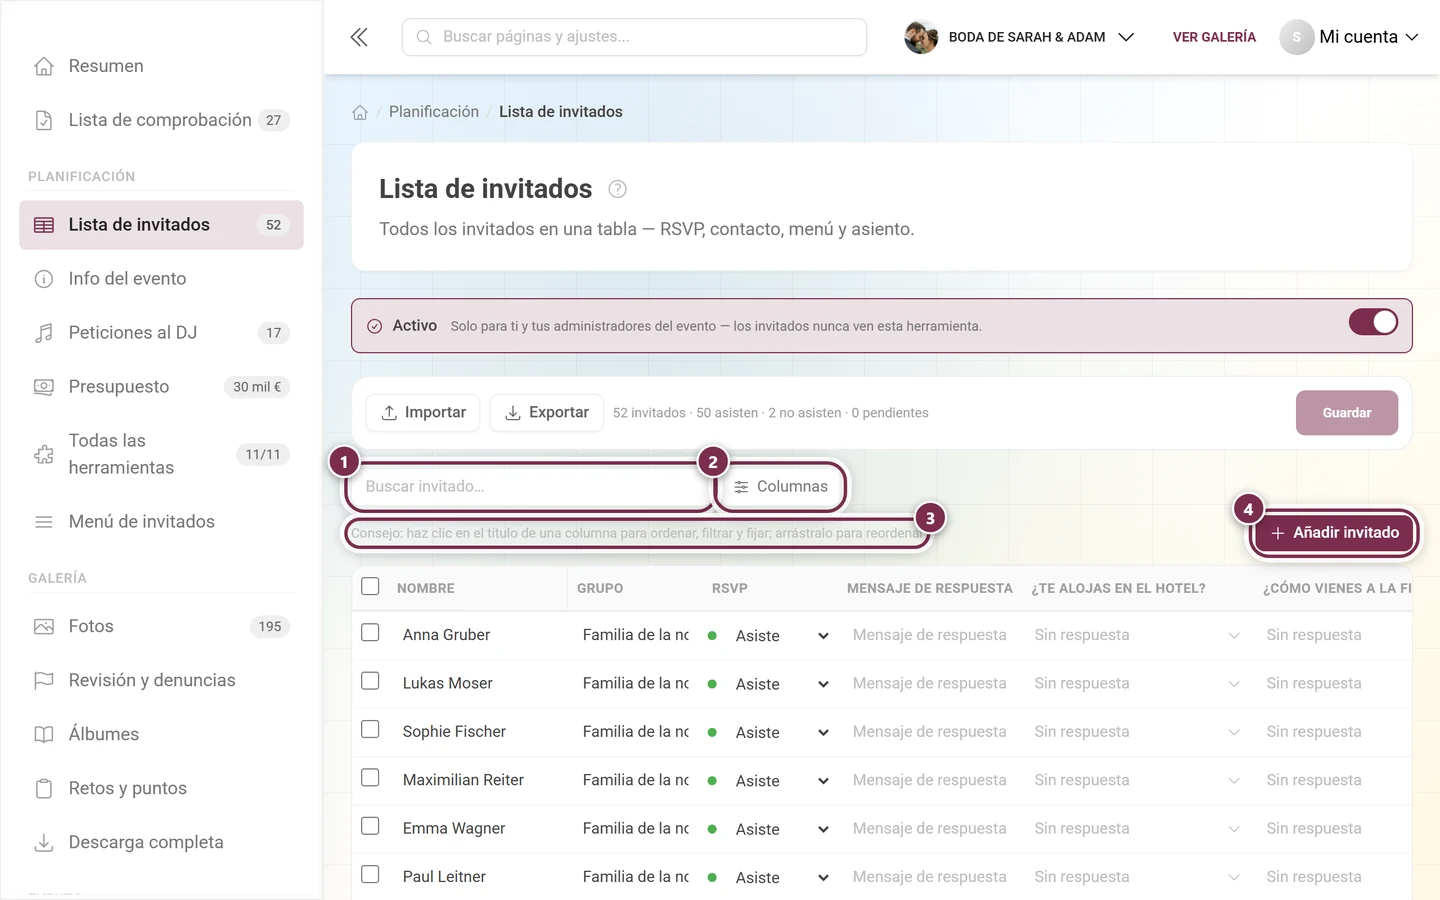Click the Fotos picture icon

[44, 627]
